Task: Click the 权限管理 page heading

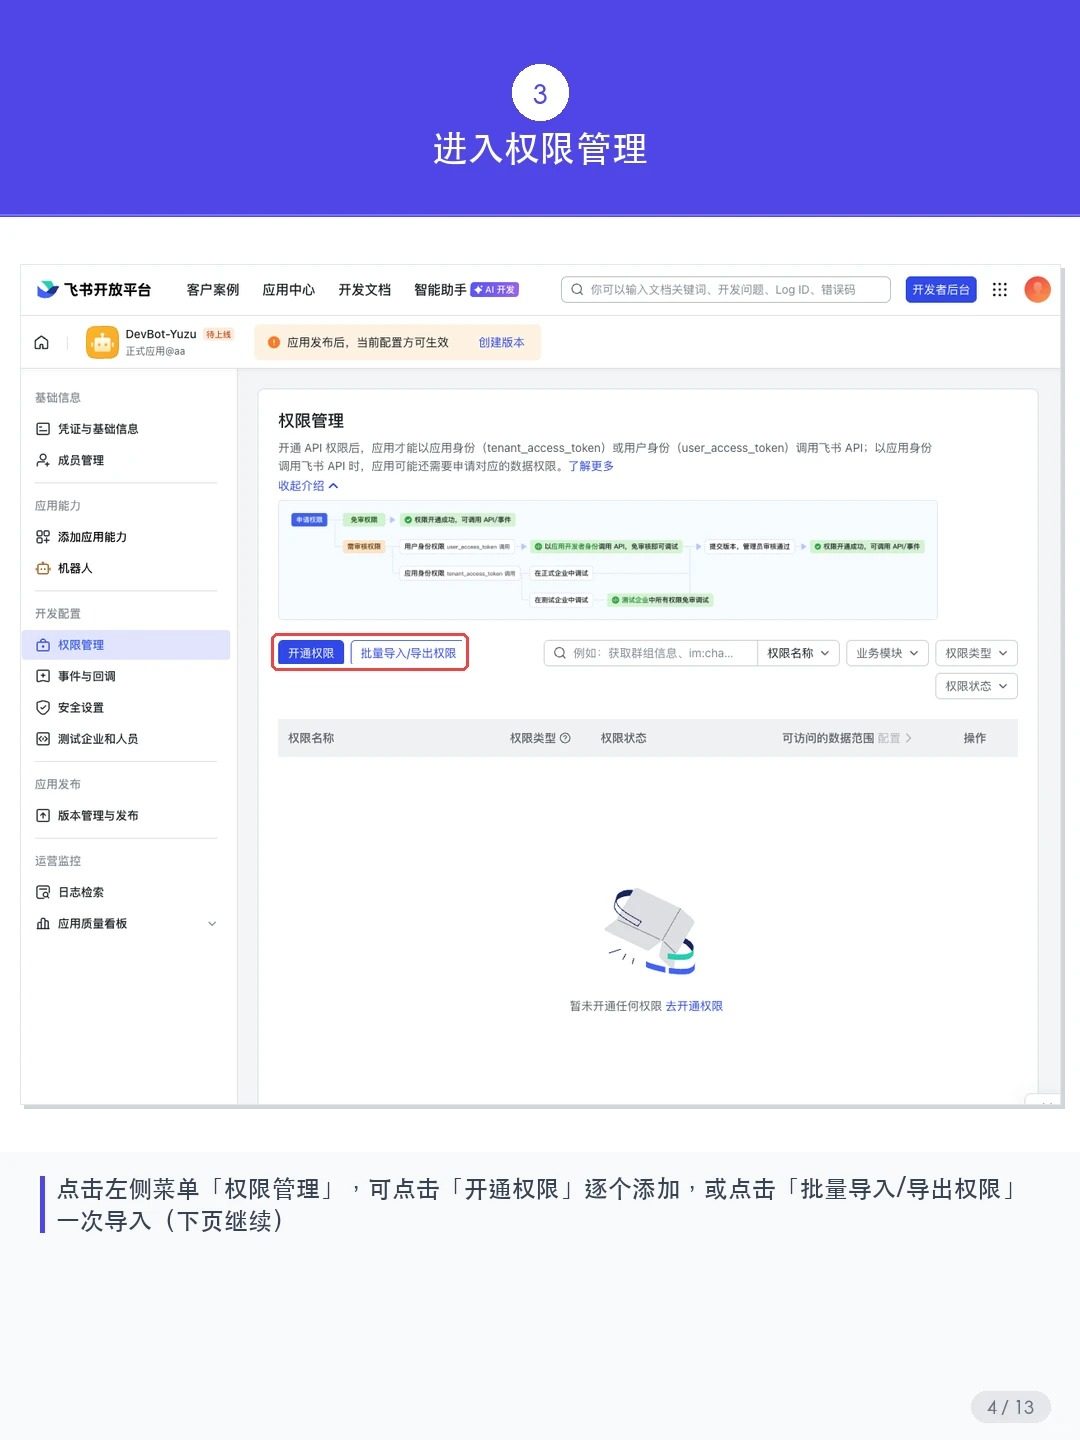Action: pyautogui.click(x=311, y=421)
